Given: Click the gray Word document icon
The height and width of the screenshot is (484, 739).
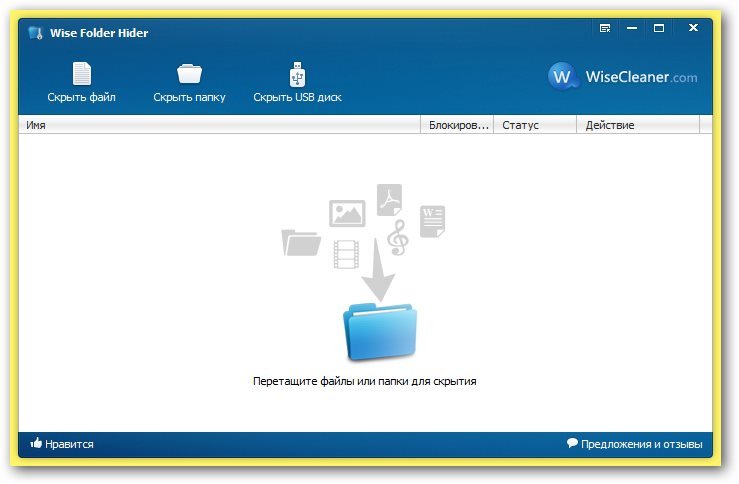Looking at the screenshot, I should pyautogui.click(x=432, y=221).
